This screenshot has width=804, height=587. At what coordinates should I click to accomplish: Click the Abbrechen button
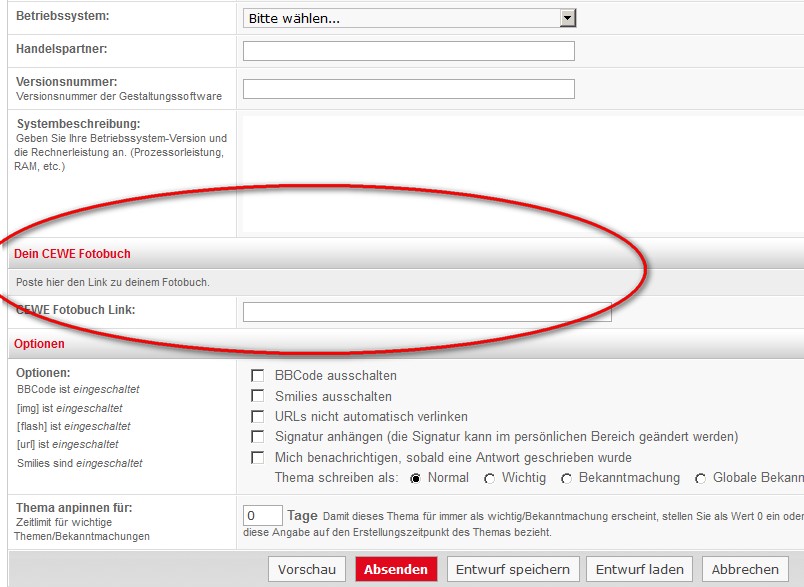point(745,569)
